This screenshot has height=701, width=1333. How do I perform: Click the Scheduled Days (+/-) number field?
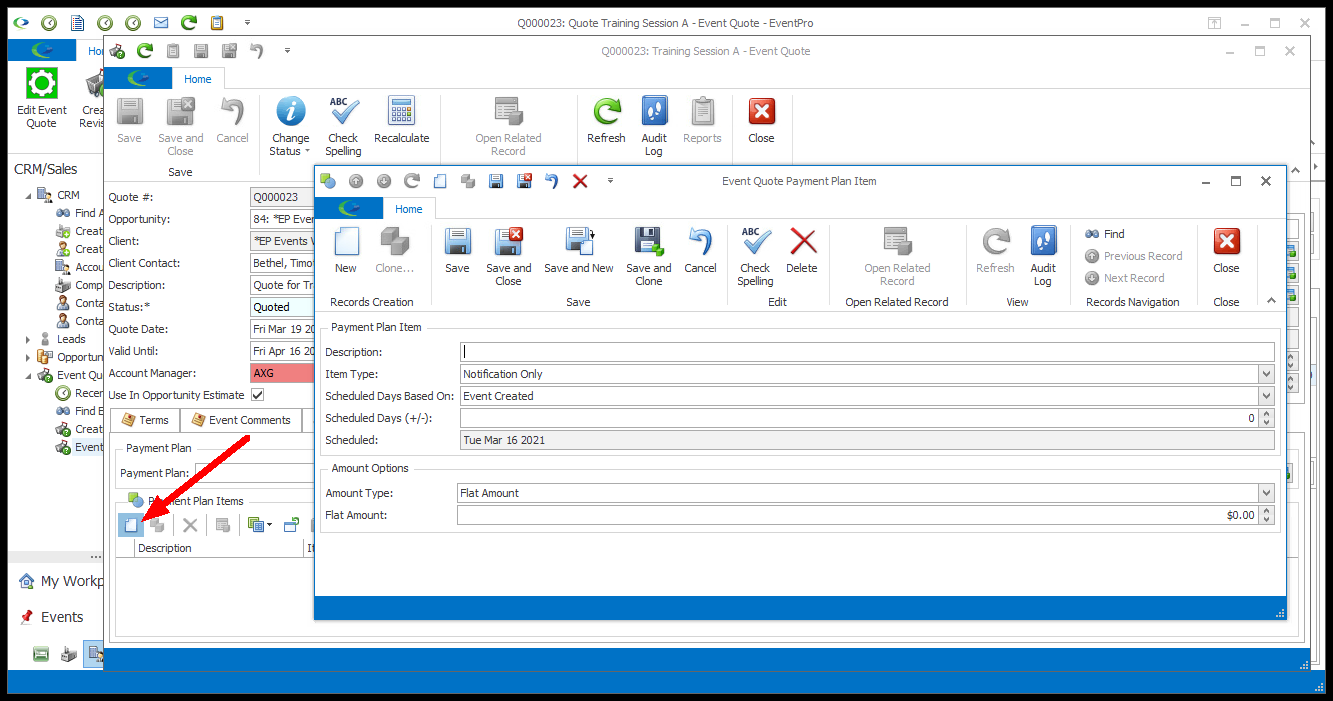click(x=858, y=418)
